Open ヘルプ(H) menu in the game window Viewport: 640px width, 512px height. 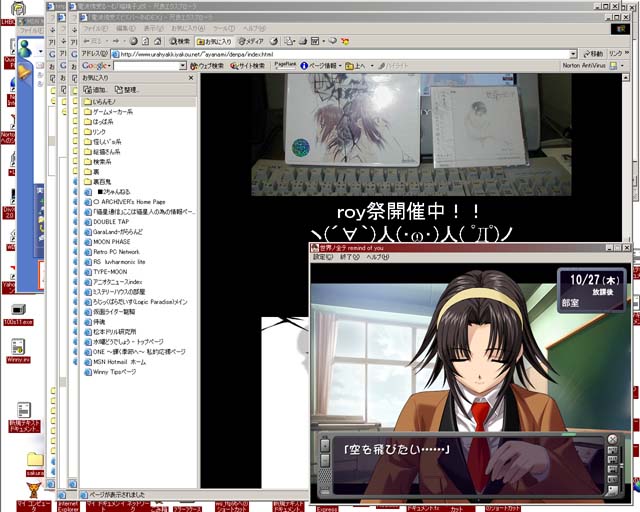click(x=378, y=257)
